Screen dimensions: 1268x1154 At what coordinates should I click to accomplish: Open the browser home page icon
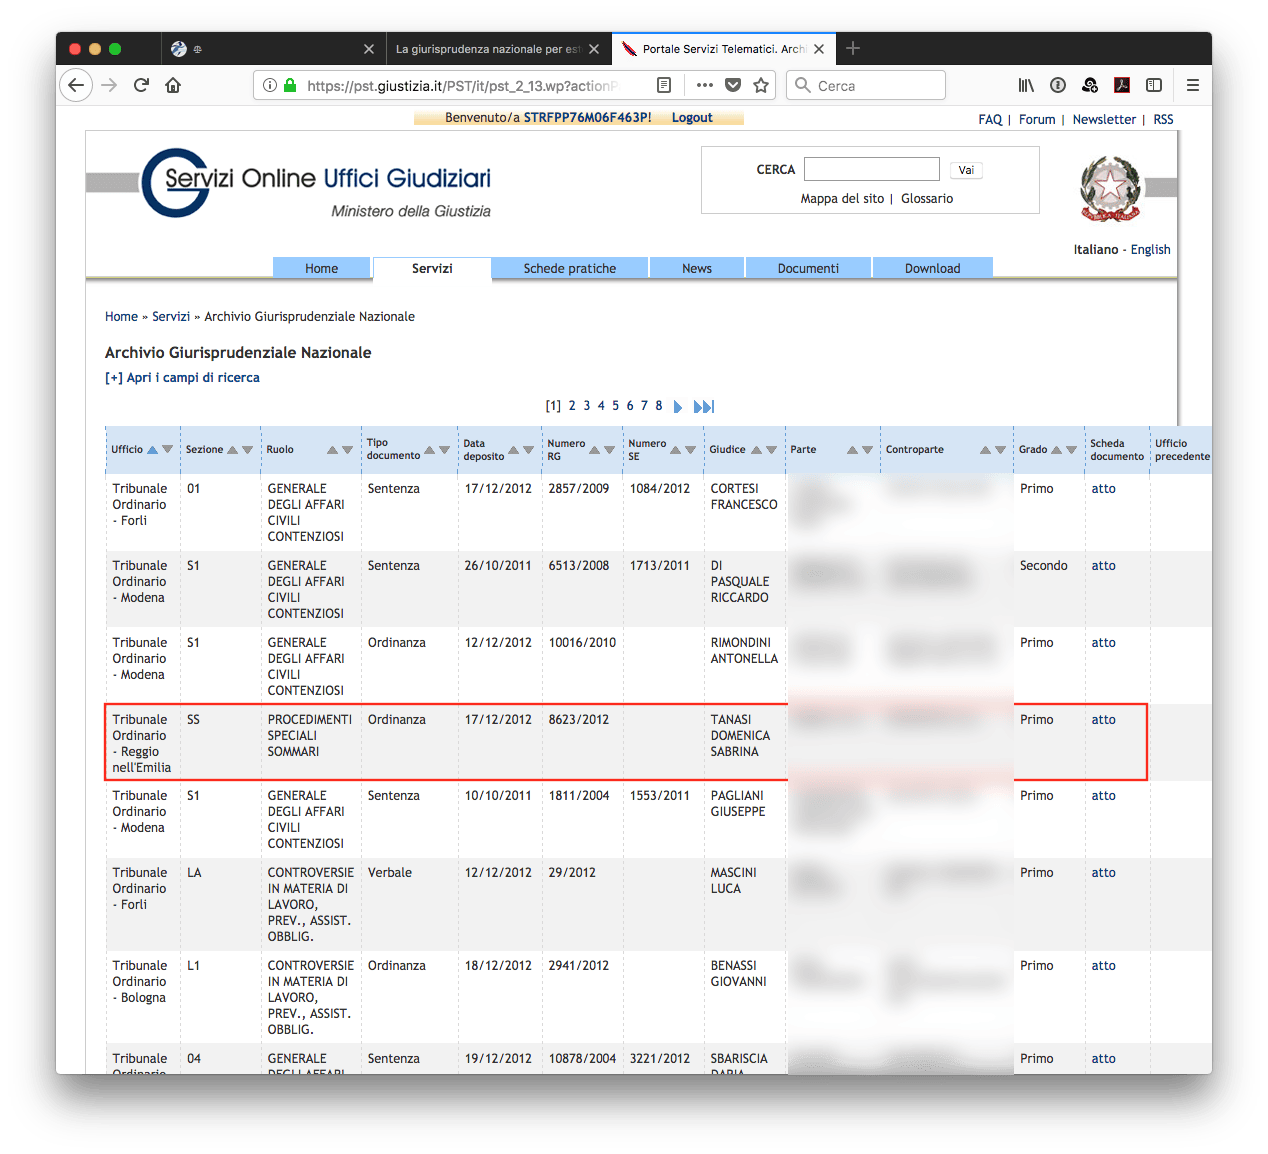(x=173, y=85)
